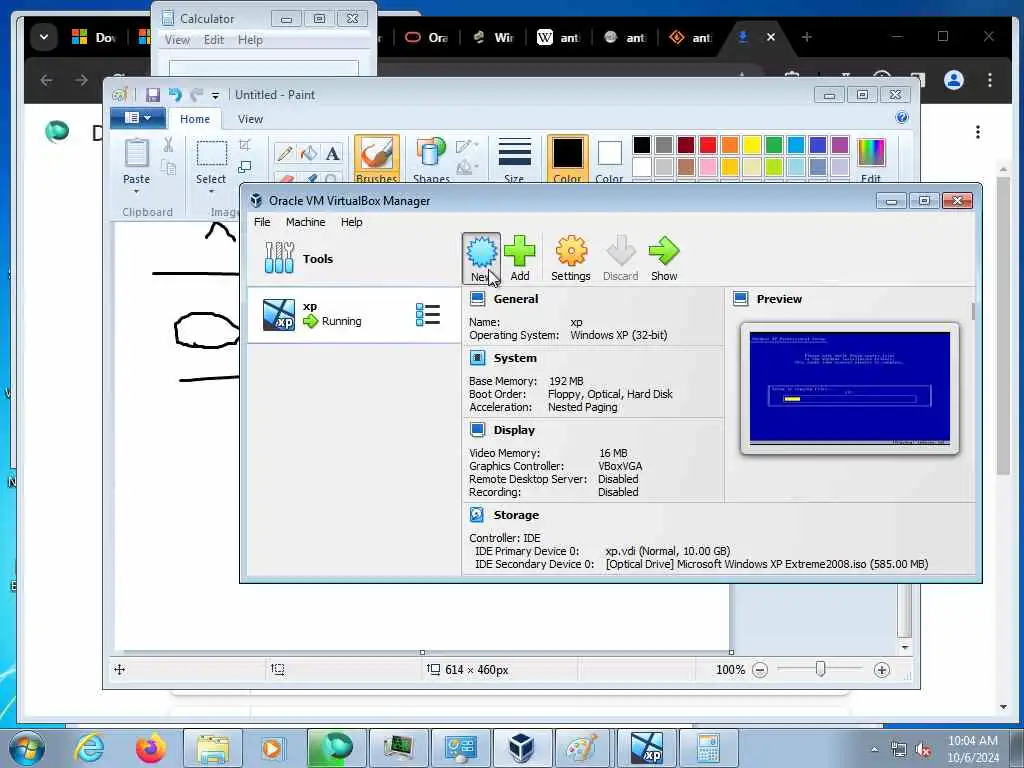Click the green Show arrow
1024x768 pixels.
coord(664,259)
